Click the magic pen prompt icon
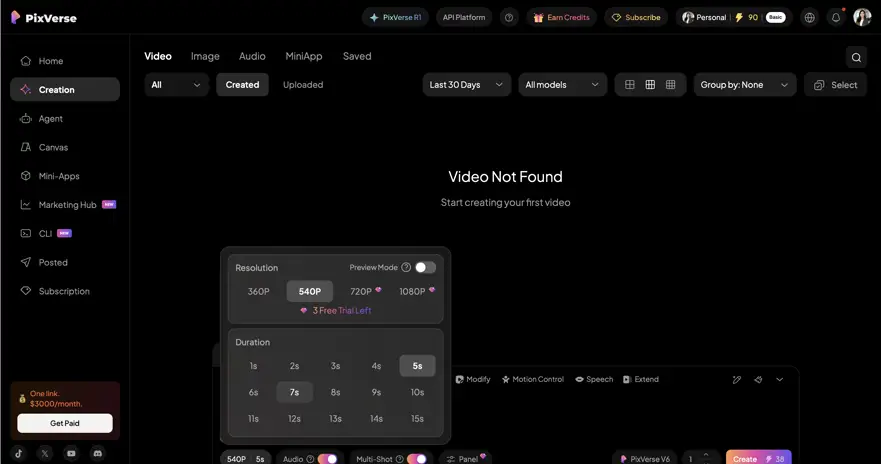 (737, 380)
